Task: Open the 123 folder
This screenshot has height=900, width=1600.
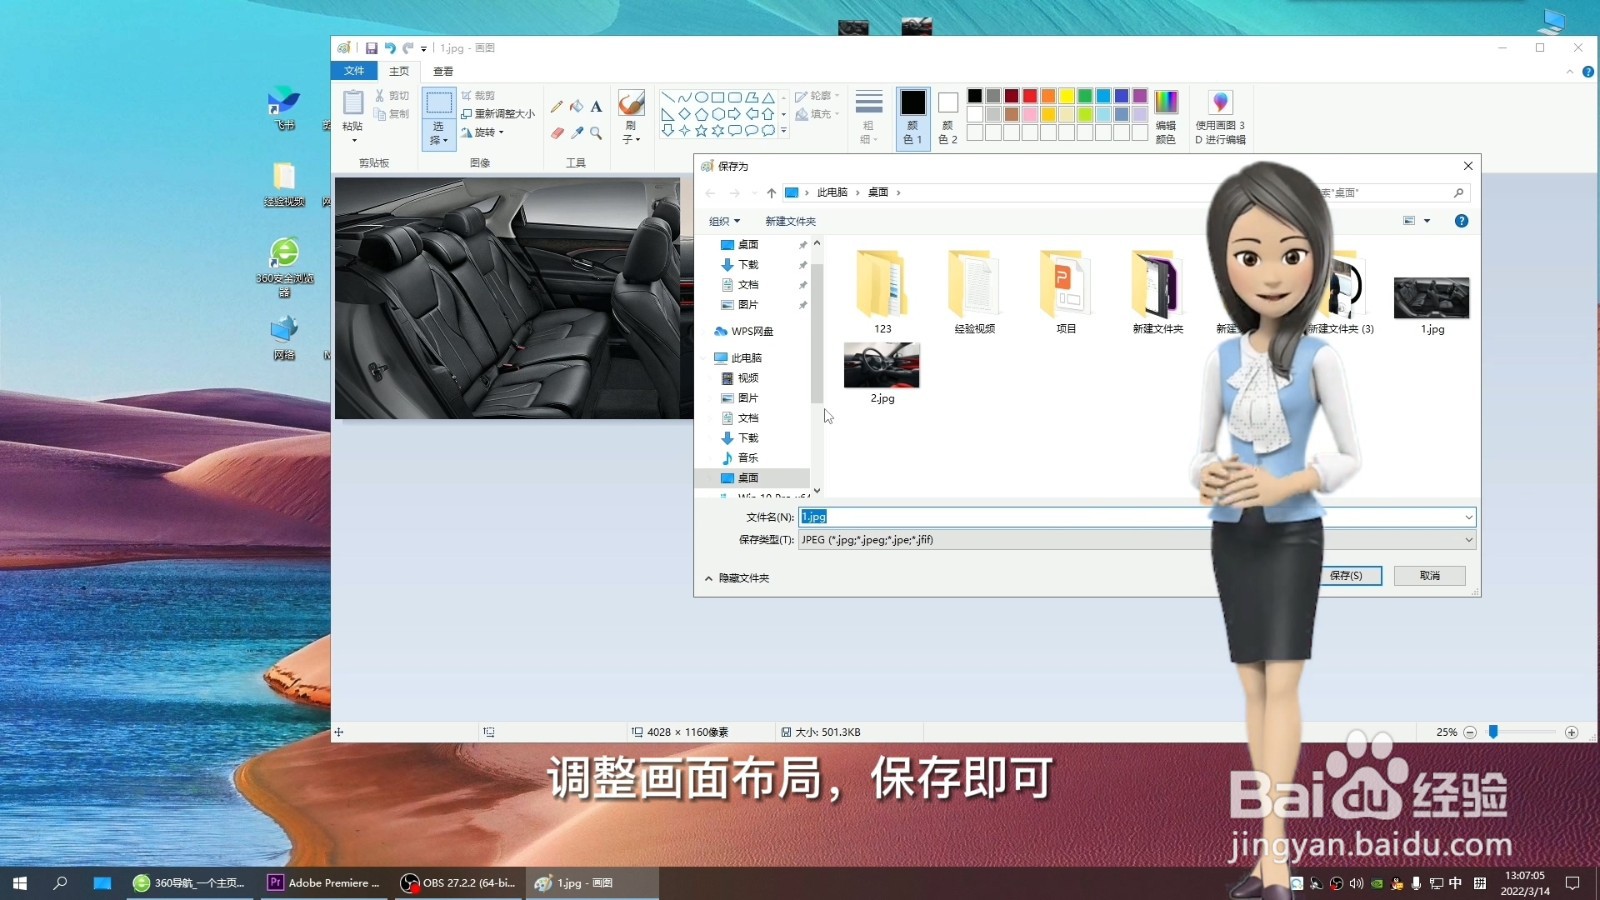Action: coord(882,292)
